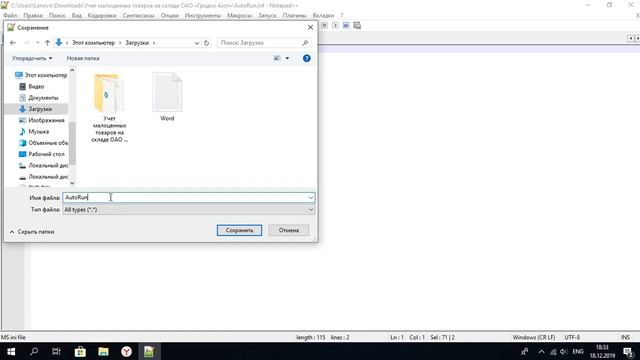Screen dimensions: 640x360
Task: Click Загрузки in address breadcrumb
Action: [x=137, y=42]
